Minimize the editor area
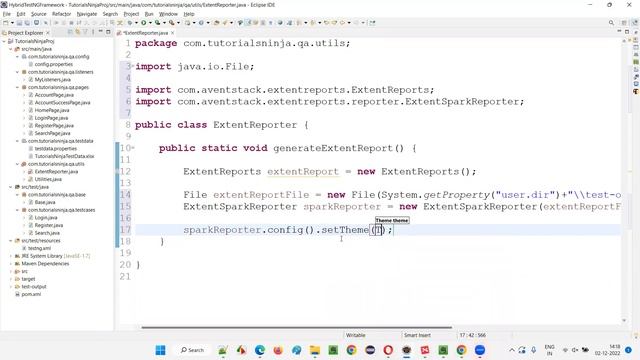The height and width of the screenshot is (360, 640). [619, 31]
